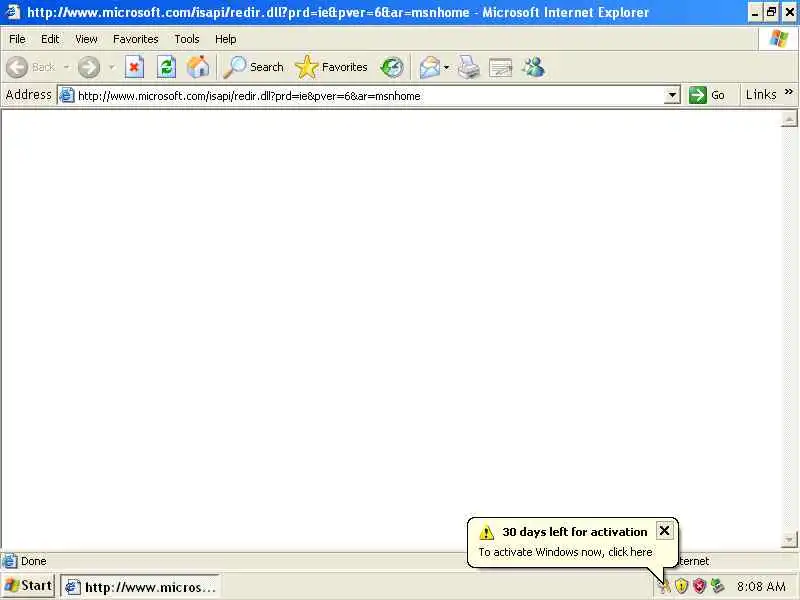Screen dimensions: 800x600
Task: Expand the Links bar chevron
Action: [789, 92]
